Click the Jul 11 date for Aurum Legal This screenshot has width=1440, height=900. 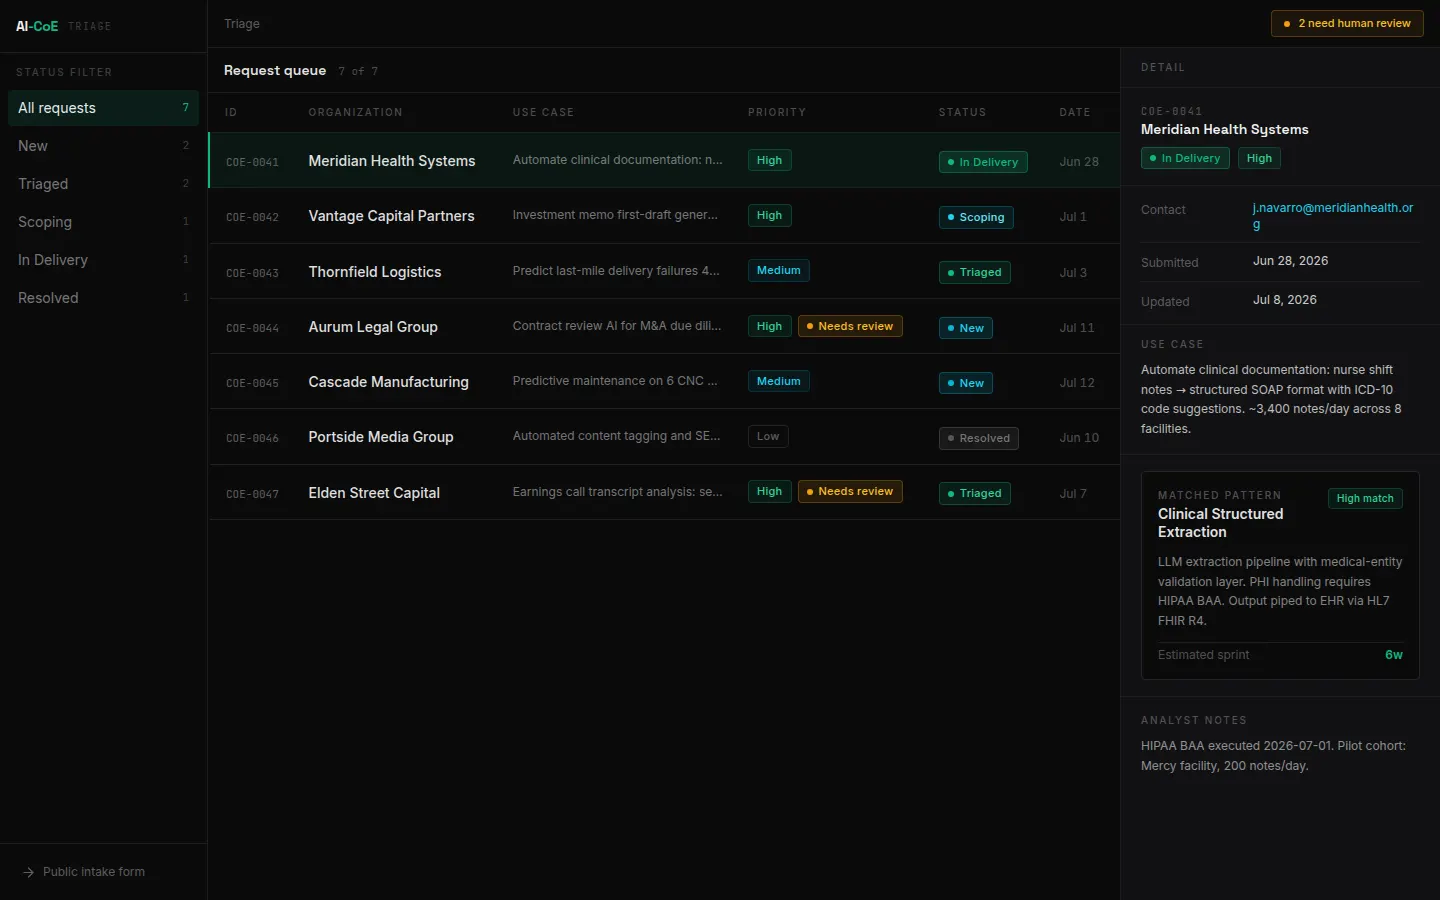1077,328
